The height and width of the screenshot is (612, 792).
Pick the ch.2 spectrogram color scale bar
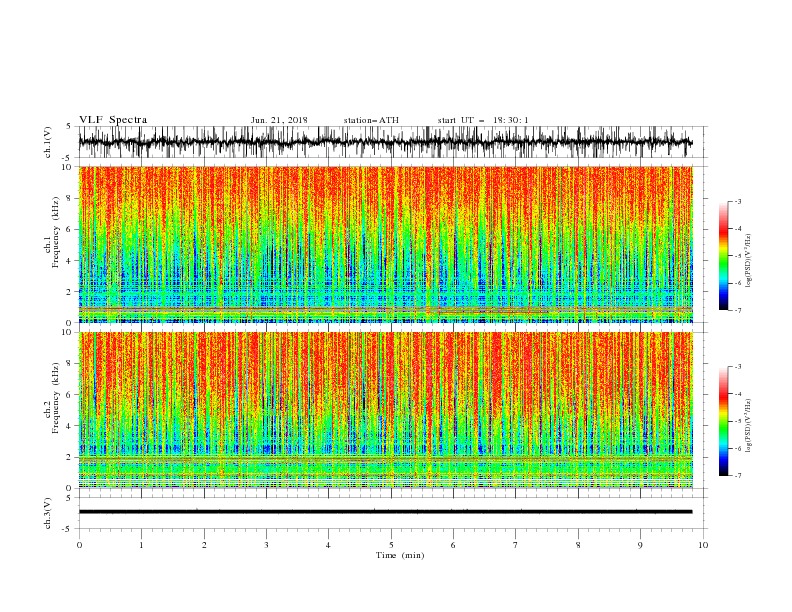click(x=723, y=421)
